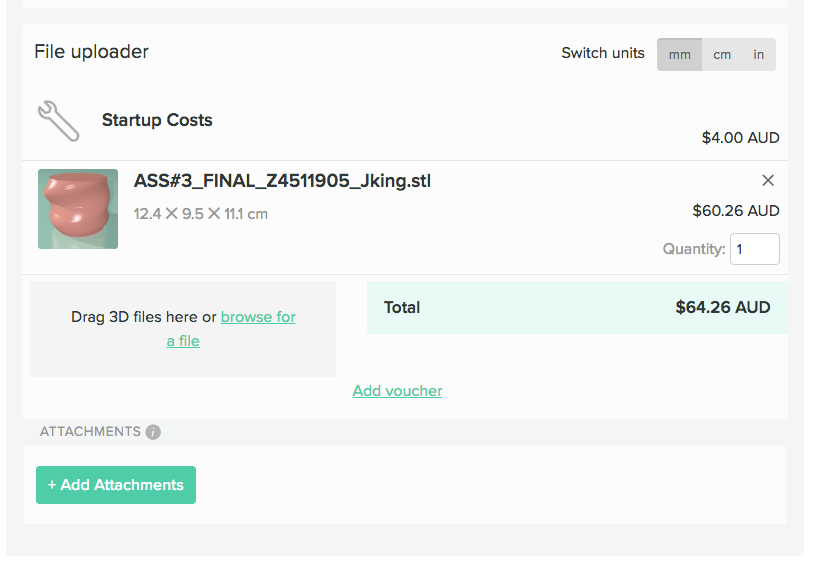
Task: Open the 3D model preview thumbnail
Action: pyautogui.click(x=78, y=209)
